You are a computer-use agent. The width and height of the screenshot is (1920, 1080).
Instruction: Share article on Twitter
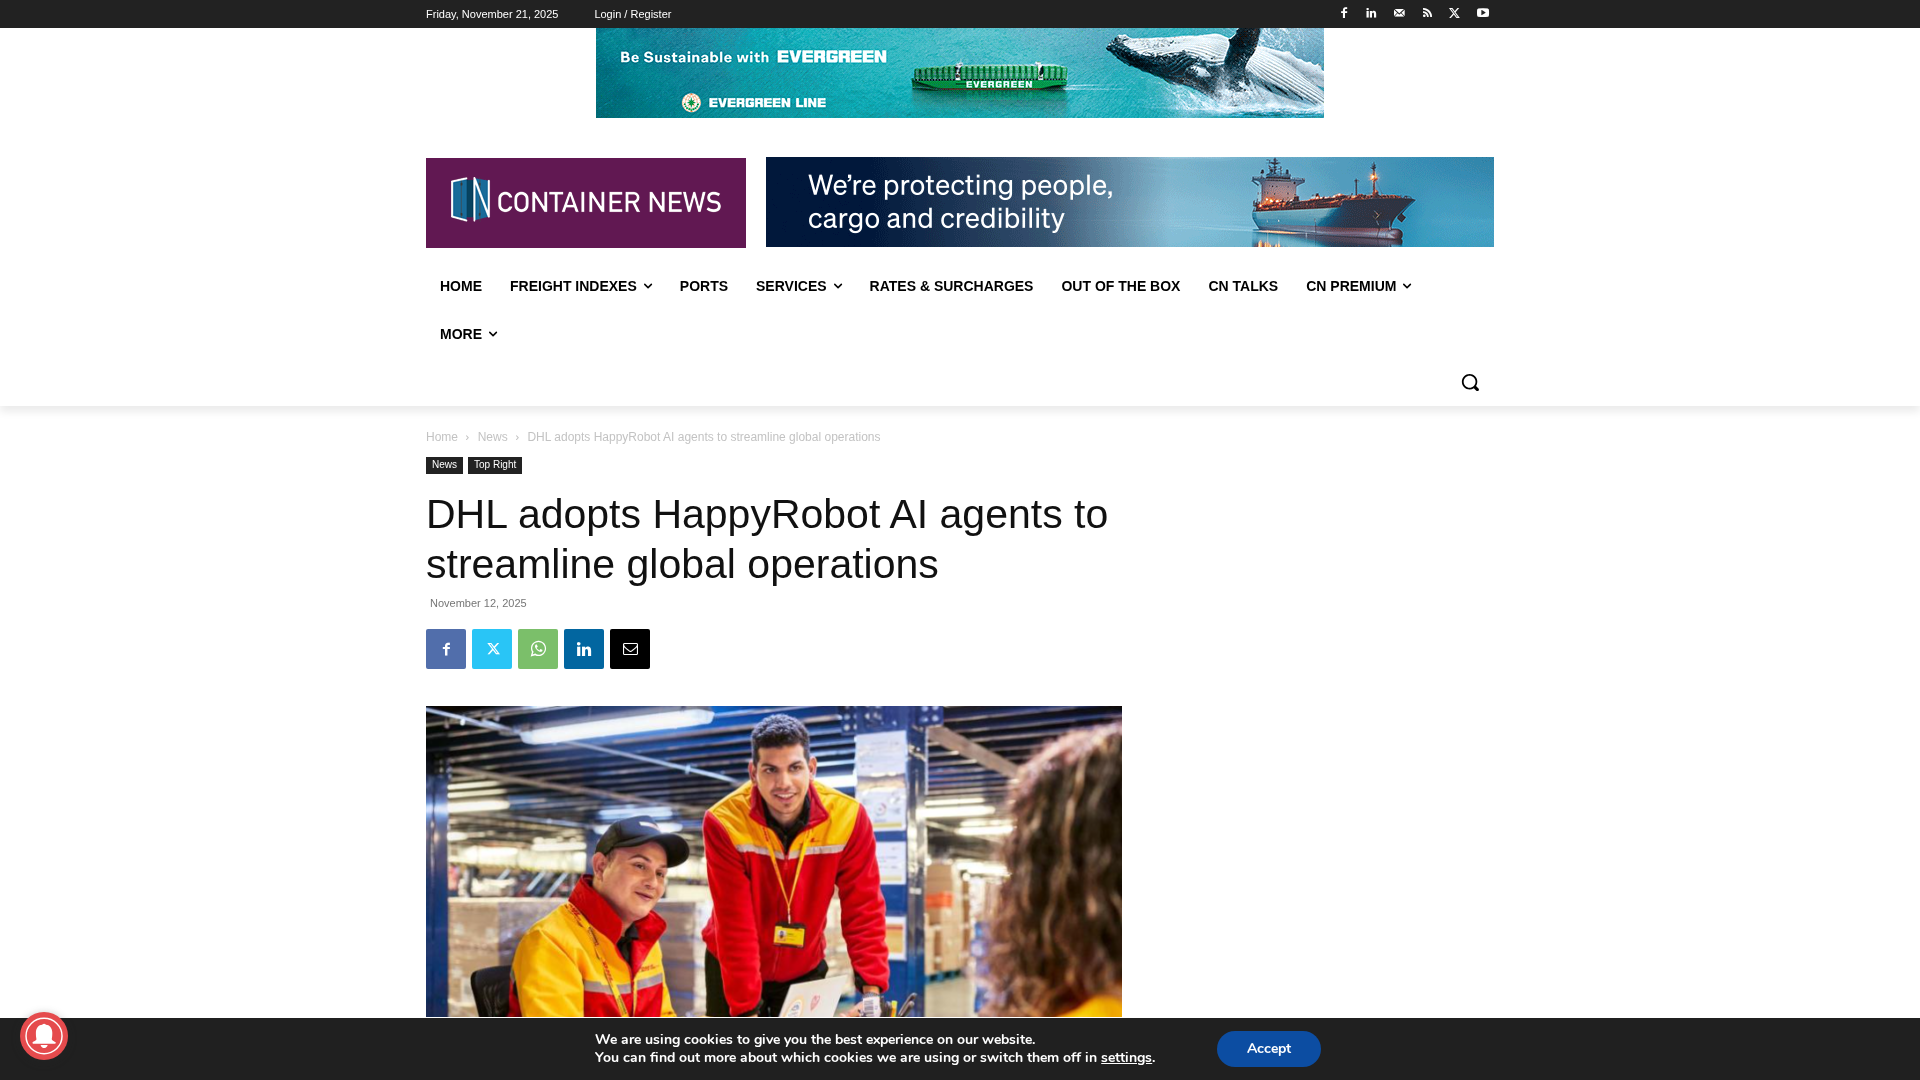point(492,649)
